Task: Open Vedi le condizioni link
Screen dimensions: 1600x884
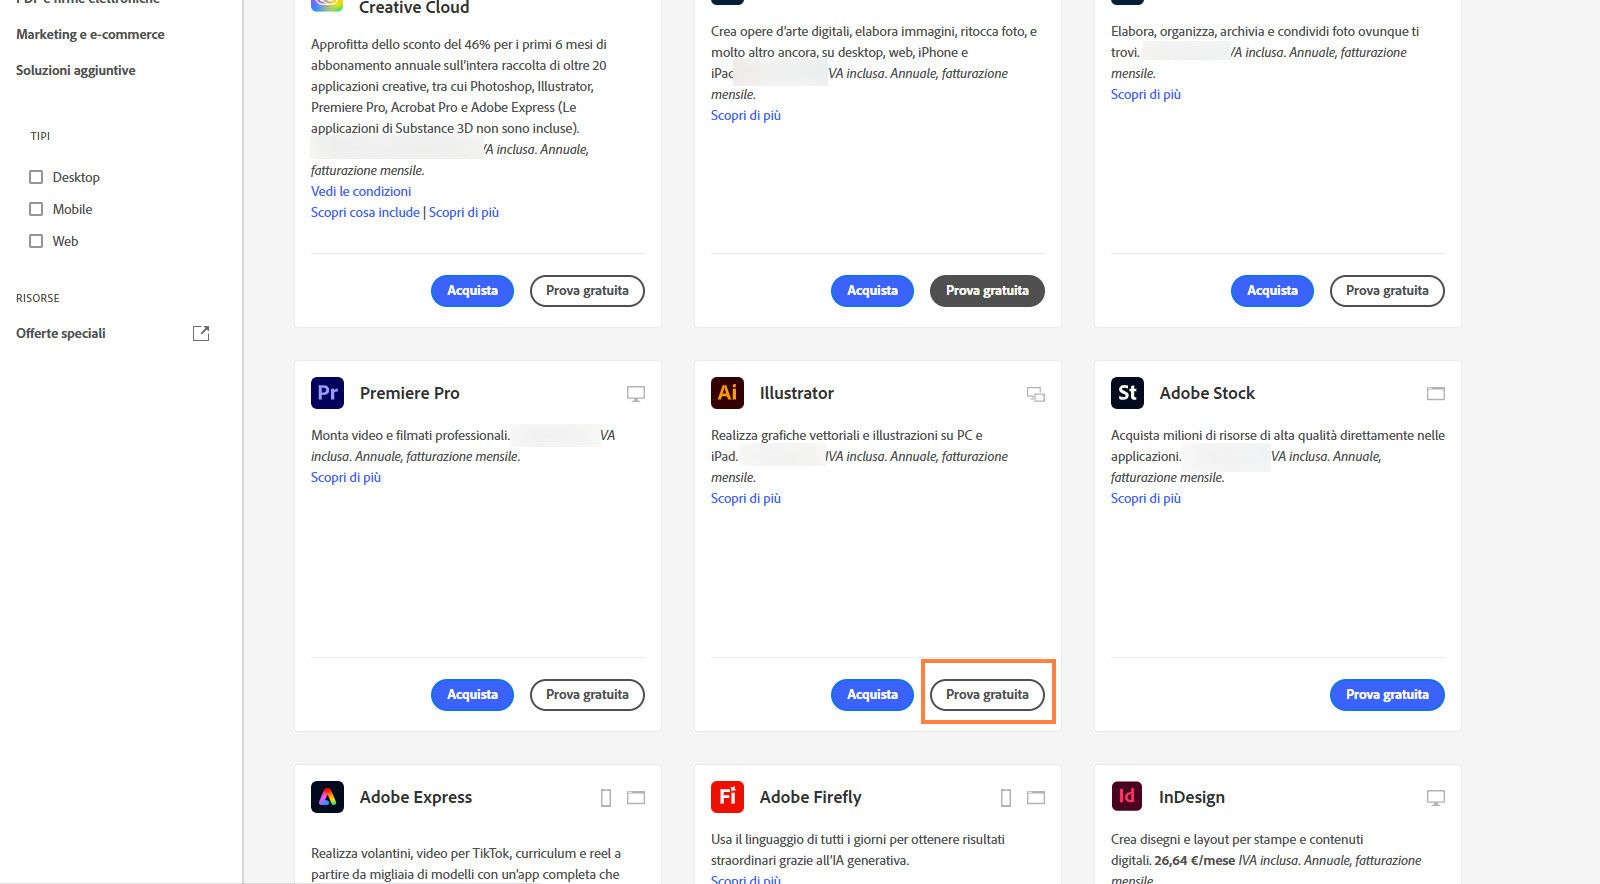Action: [x=361, y=191]
